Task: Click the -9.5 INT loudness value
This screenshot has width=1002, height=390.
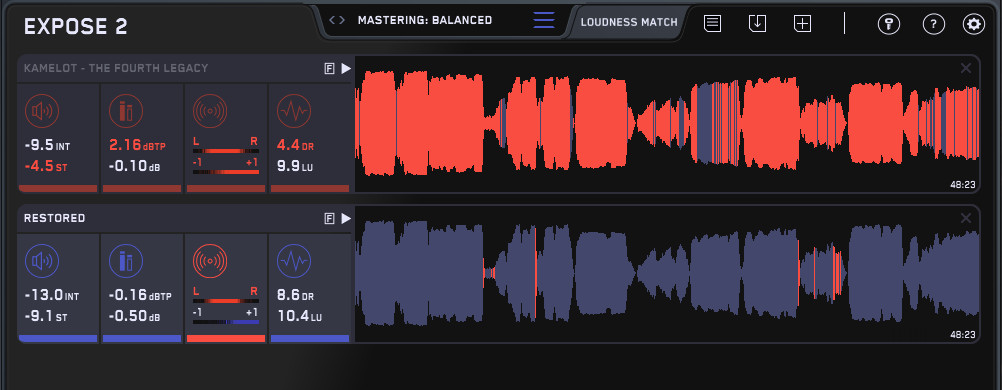Action: click(47, 146)
